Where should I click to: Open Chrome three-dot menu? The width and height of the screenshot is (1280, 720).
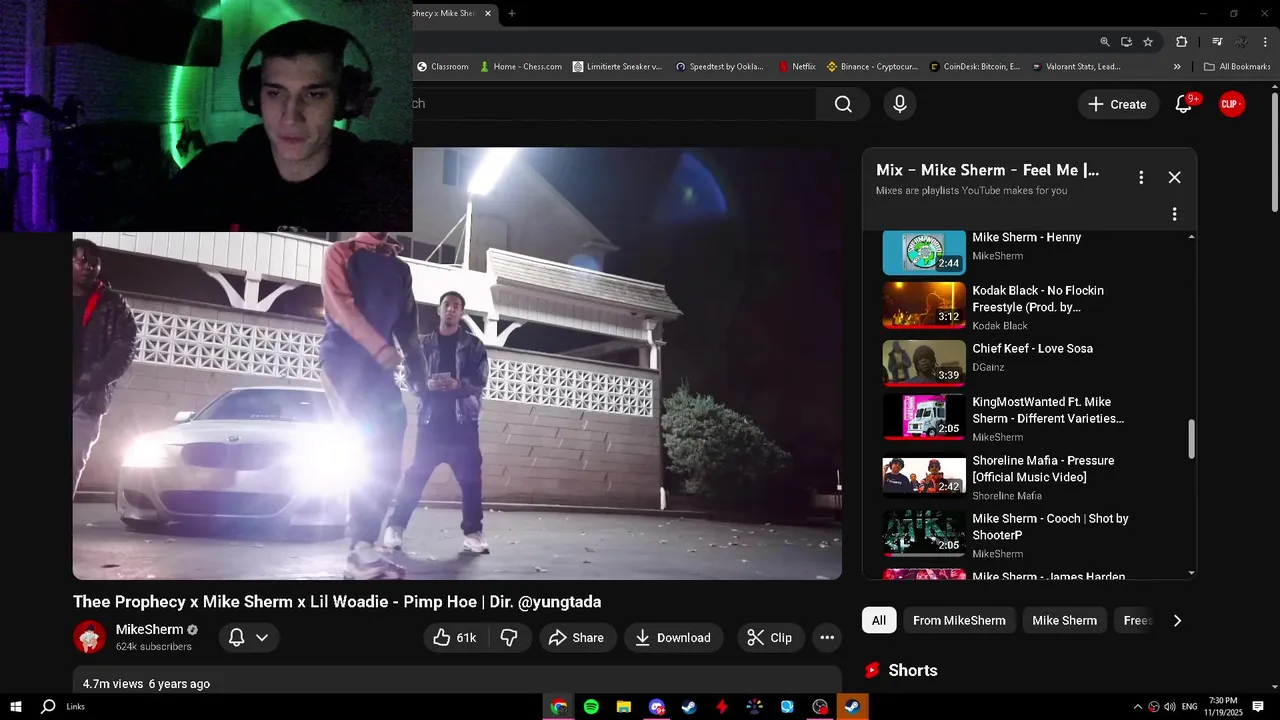(x=1266, y=42)
